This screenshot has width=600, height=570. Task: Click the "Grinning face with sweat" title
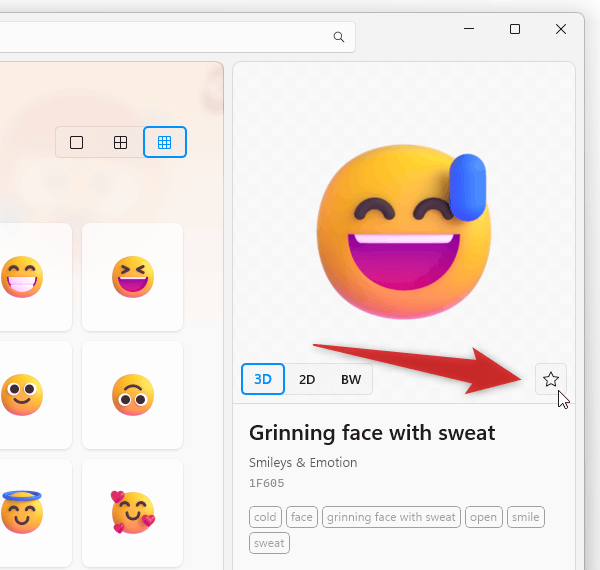point(372,433)
